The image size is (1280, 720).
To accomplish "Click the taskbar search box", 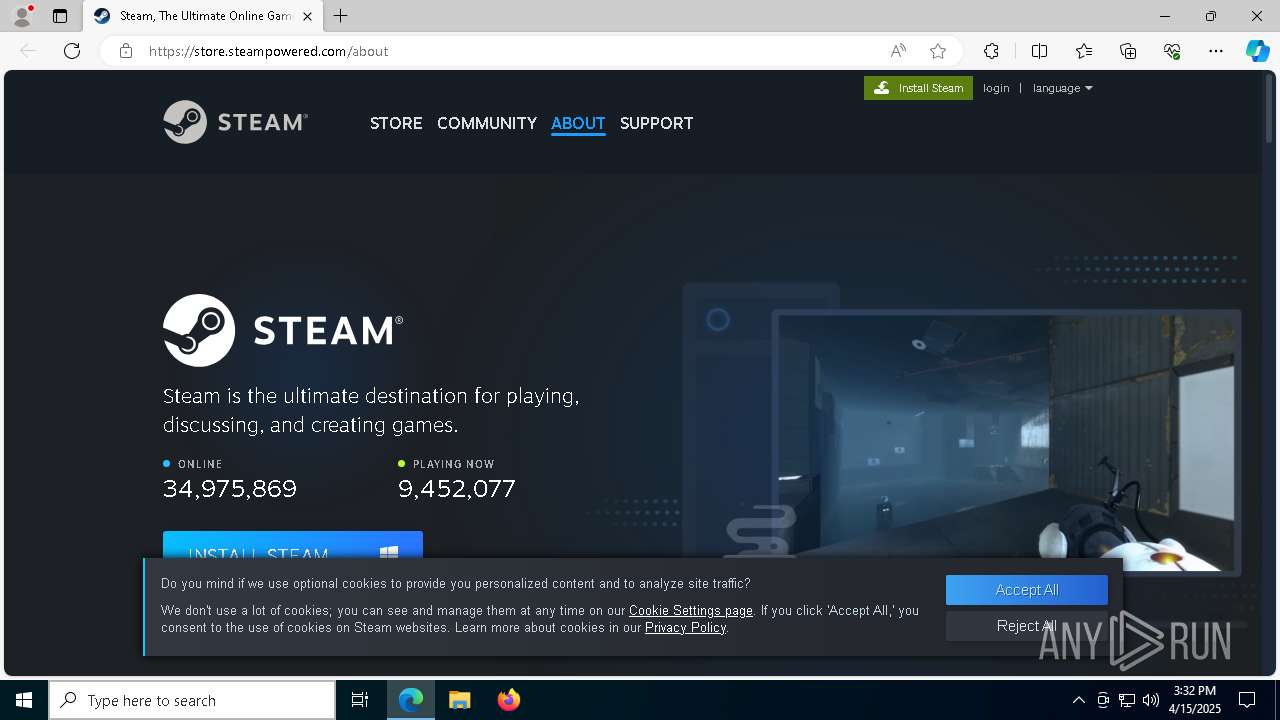I will pyautogui.click(x=192, y=700).
